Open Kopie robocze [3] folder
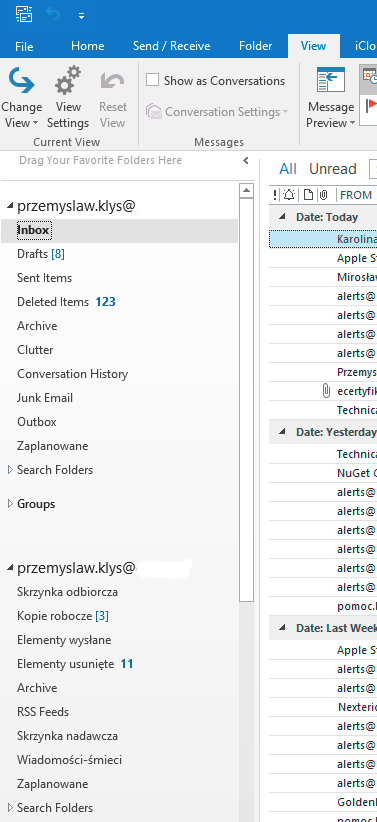The width and height of the screenshot is (377, 822). coord(63,616)
